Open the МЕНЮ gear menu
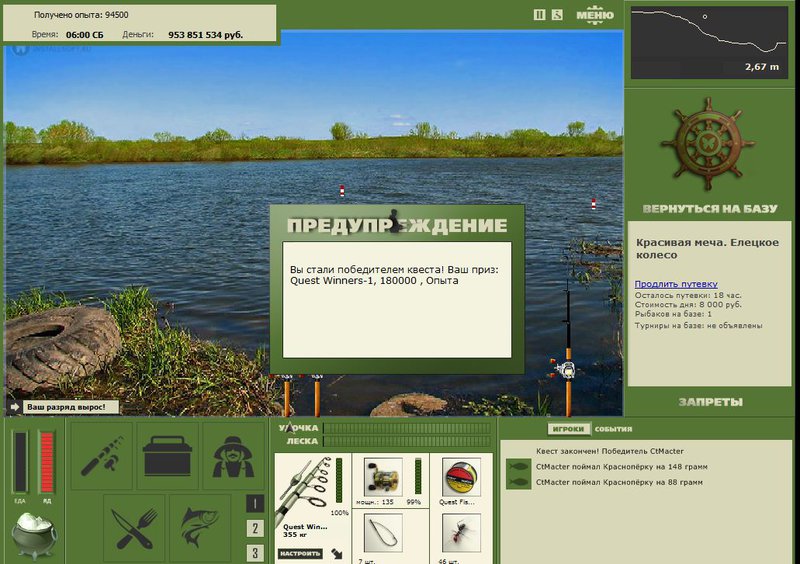800x564 pixels. coord(595,15)
